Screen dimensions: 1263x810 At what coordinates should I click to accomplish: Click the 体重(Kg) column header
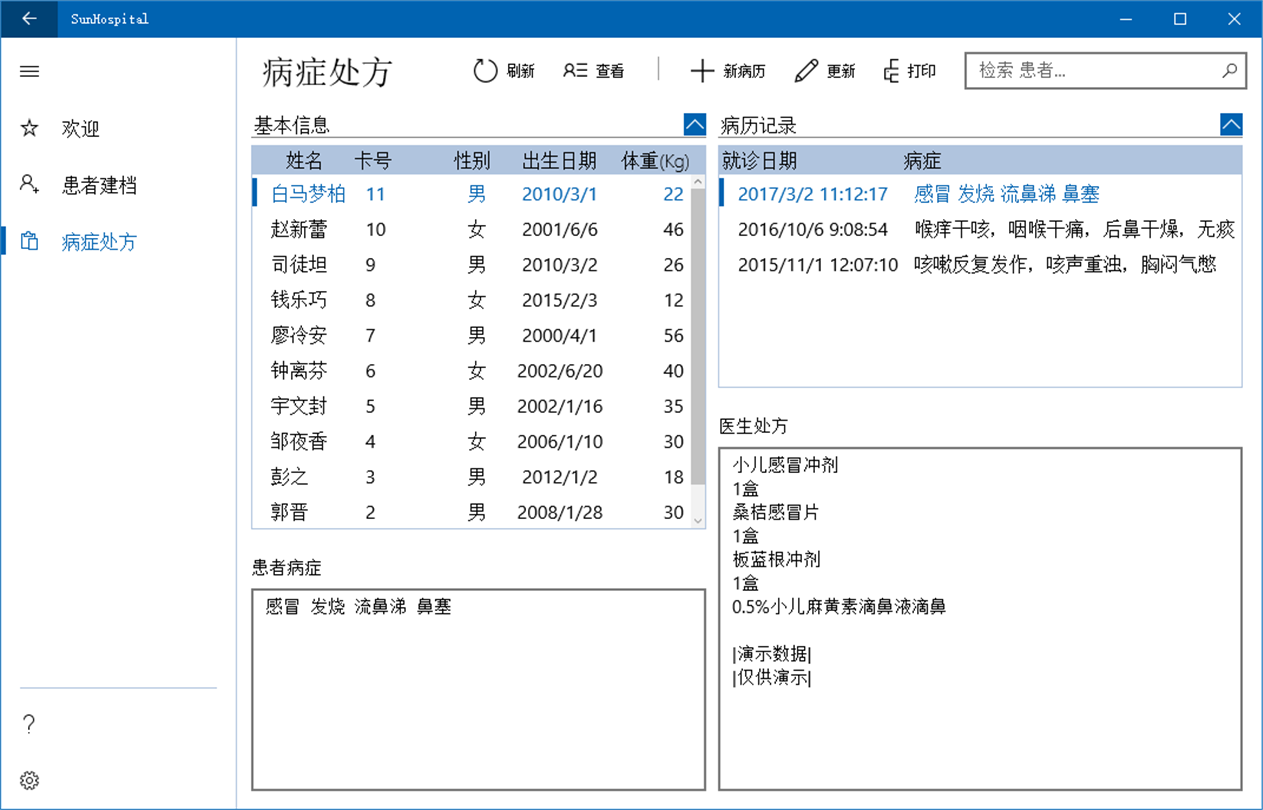[655, 161]
